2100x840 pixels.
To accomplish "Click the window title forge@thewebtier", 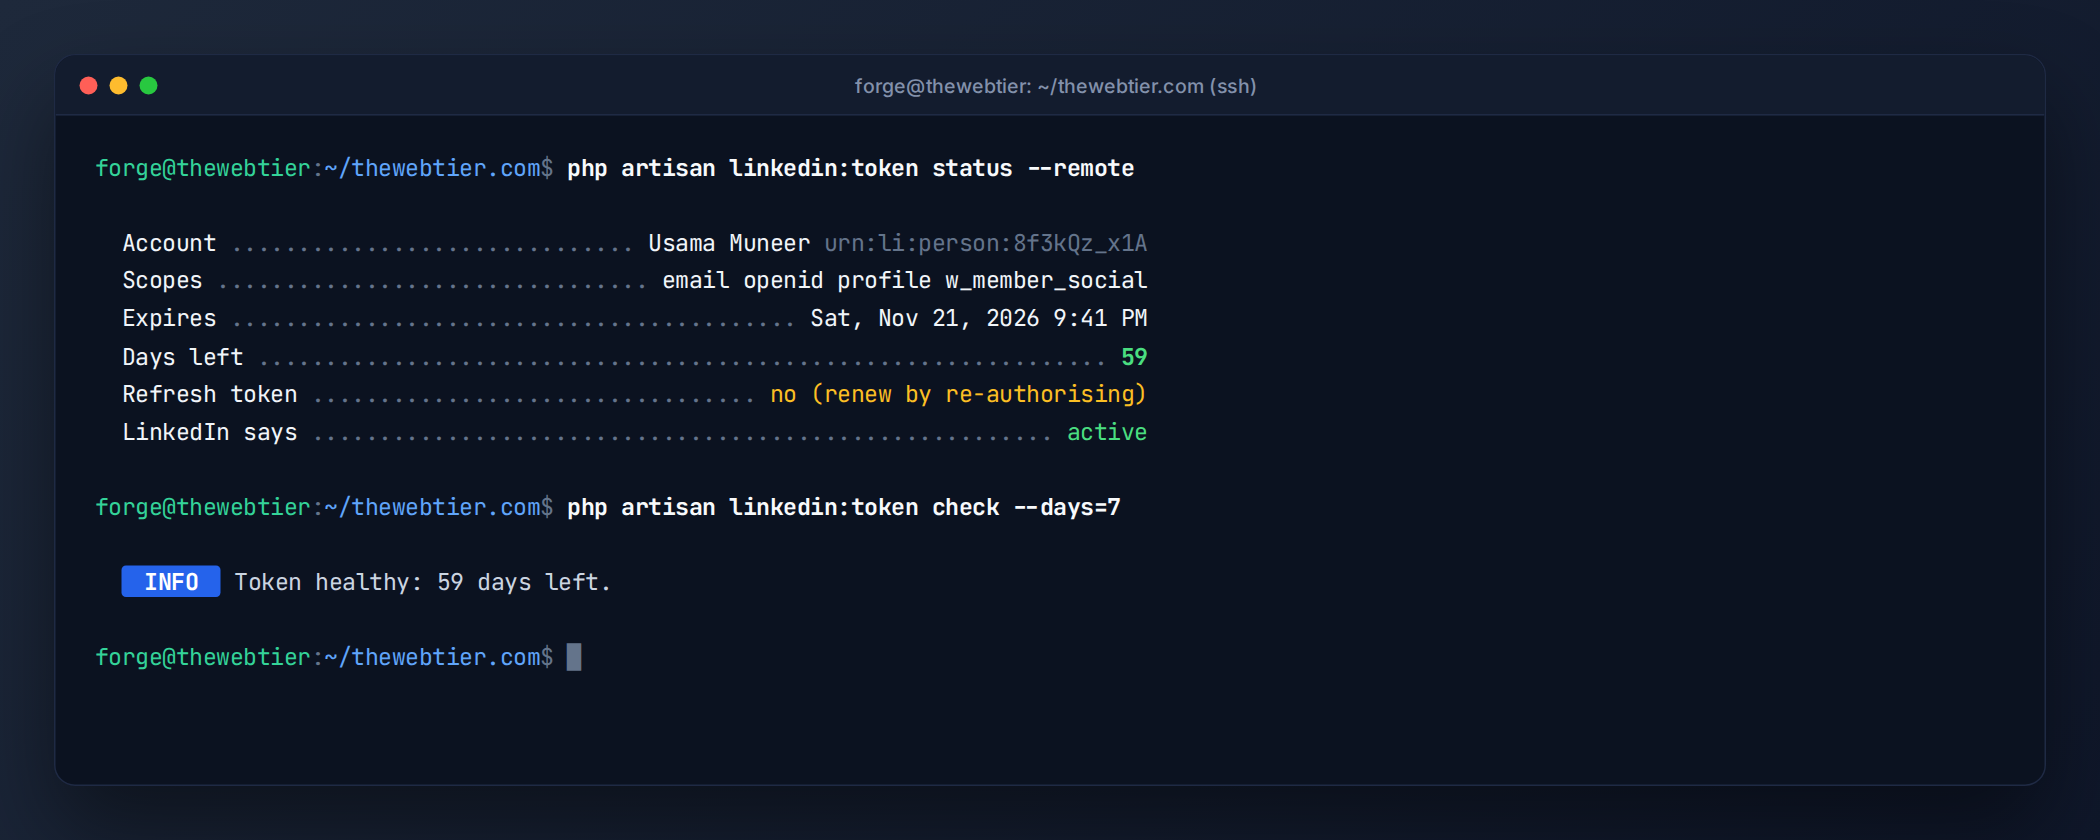I will 1055,86.
